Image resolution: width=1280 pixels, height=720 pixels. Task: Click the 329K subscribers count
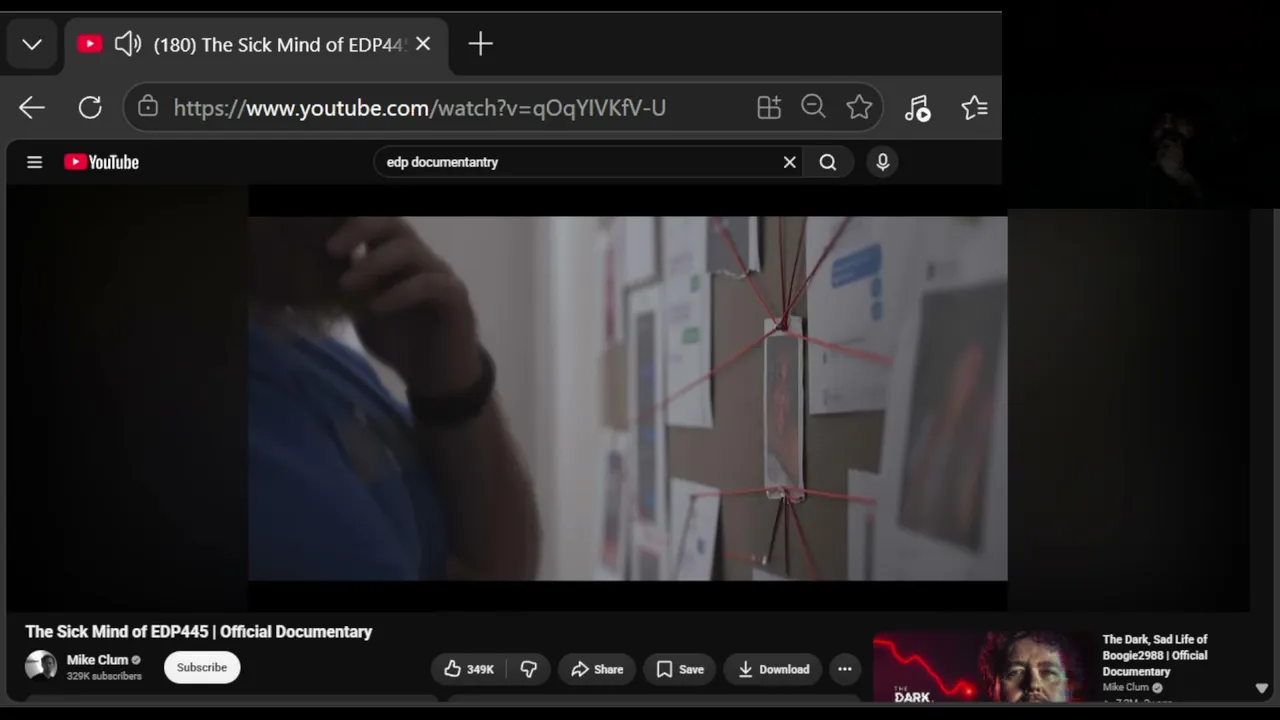tap(104, 676)
